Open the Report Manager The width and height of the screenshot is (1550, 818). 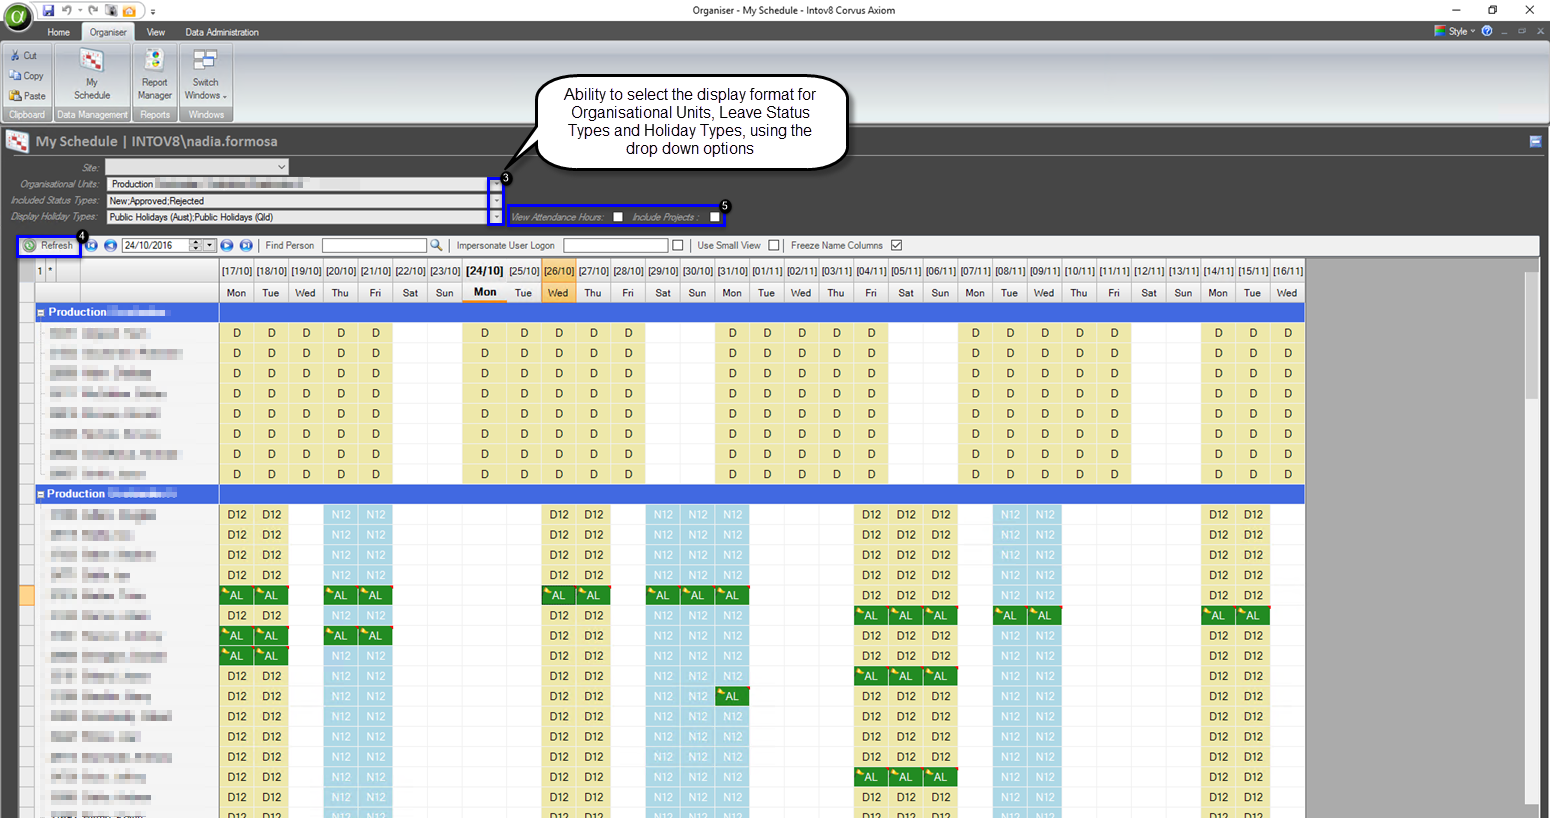coord(154,75)
